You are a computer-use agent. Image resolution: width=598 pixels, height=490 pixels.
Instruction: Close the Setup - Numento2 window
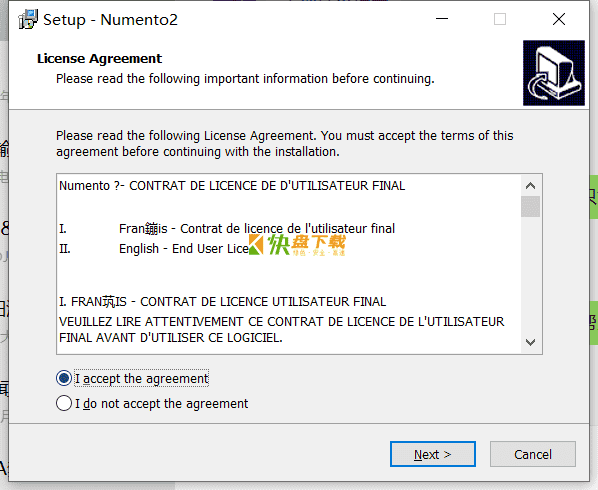559,19
